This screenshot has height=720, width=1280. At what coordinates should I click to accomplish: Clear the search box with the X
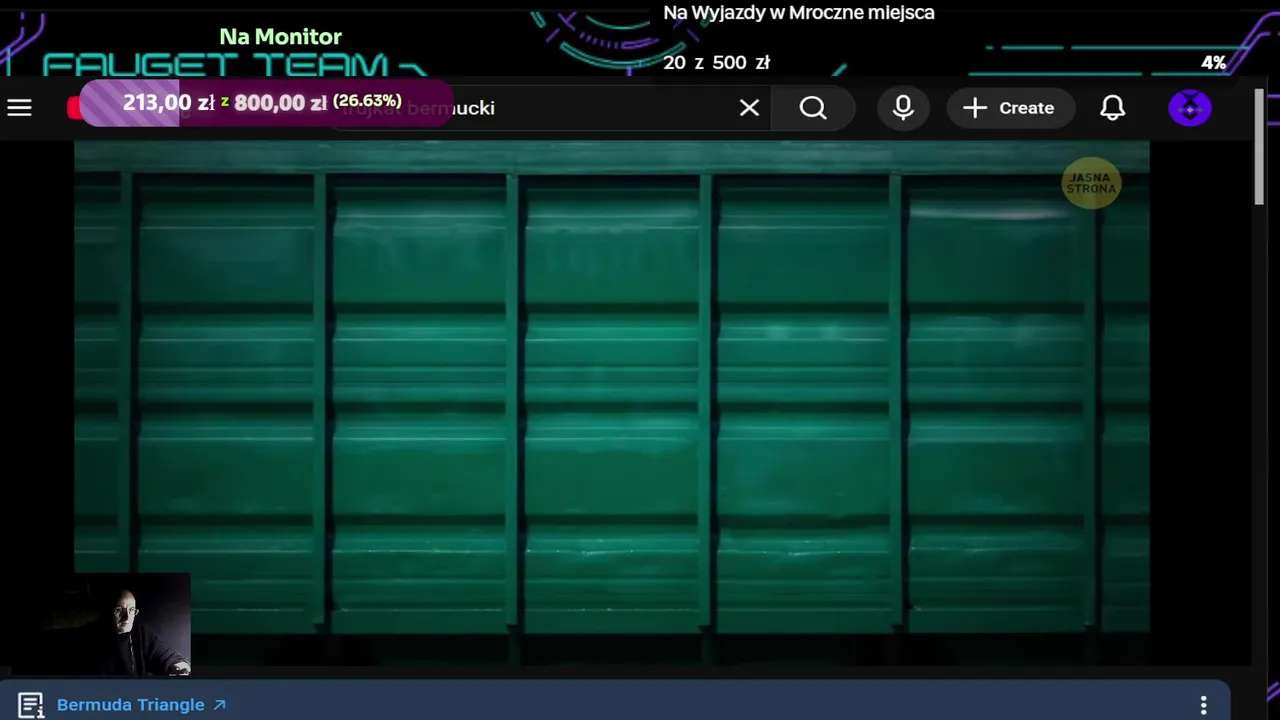click(x=749, y=108)
